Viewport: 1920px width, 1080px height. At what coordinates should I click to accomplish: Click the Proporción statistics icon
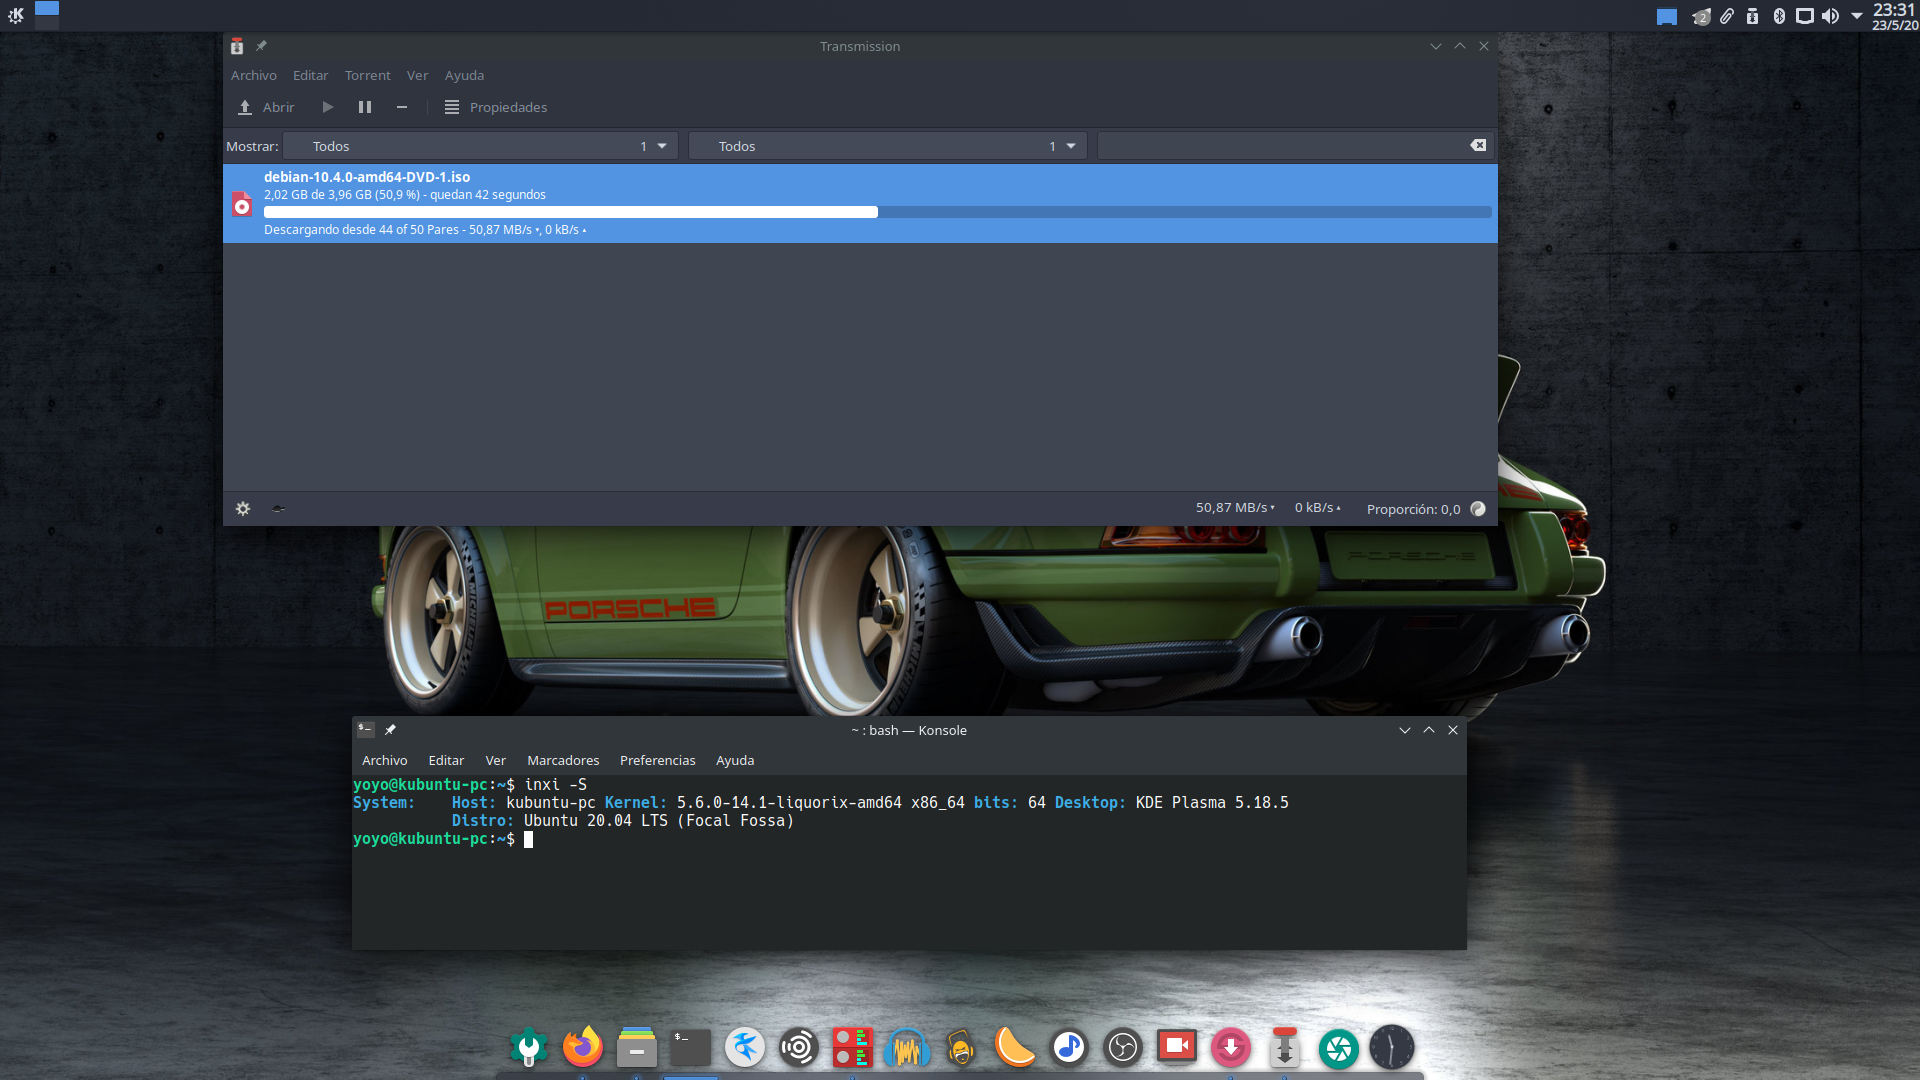tap(1478, 509)
